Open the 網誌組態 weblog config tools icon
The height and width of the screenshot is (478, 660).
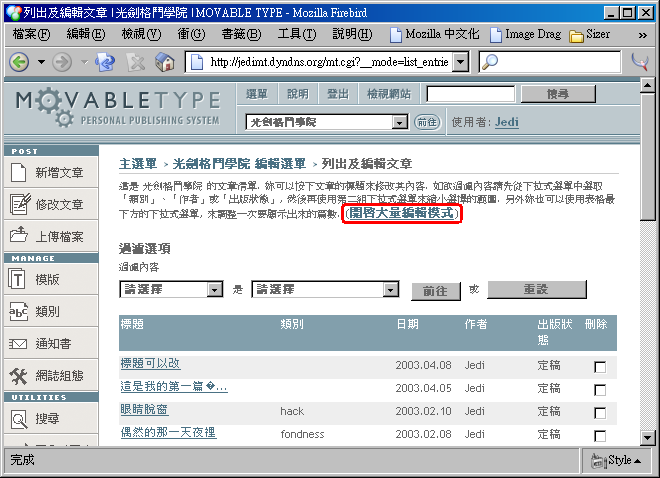tap(18, 375)
